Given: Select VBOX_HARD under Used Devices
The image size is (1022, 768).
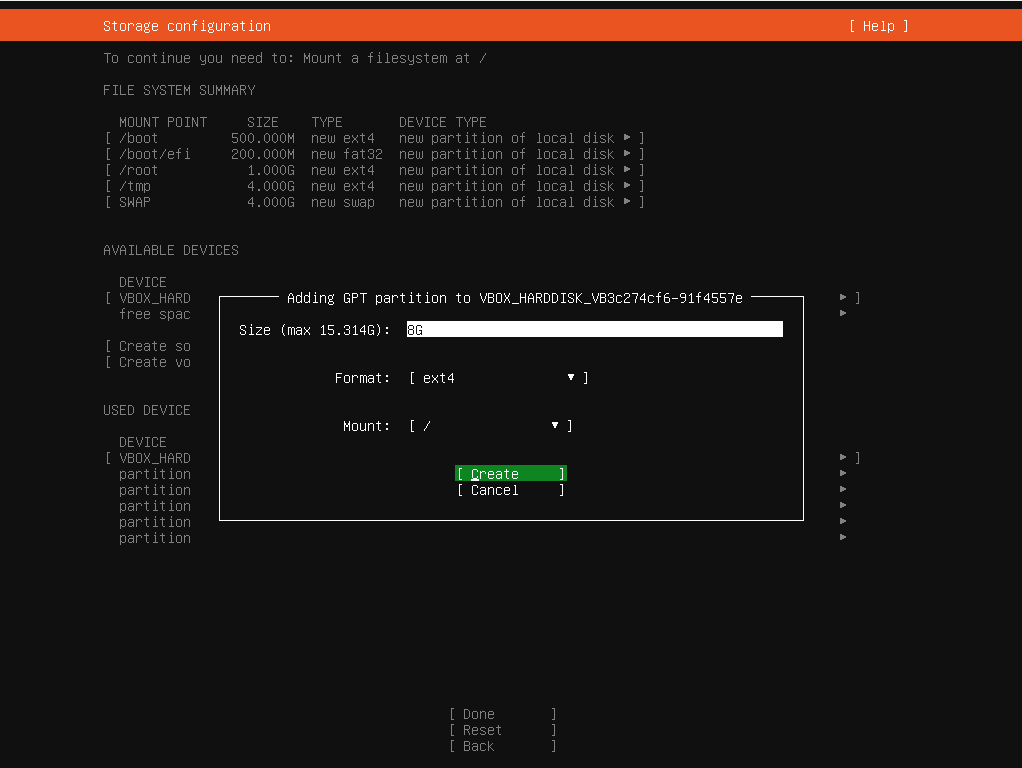Looking at the screenshot, I should [x=154, y=458].
